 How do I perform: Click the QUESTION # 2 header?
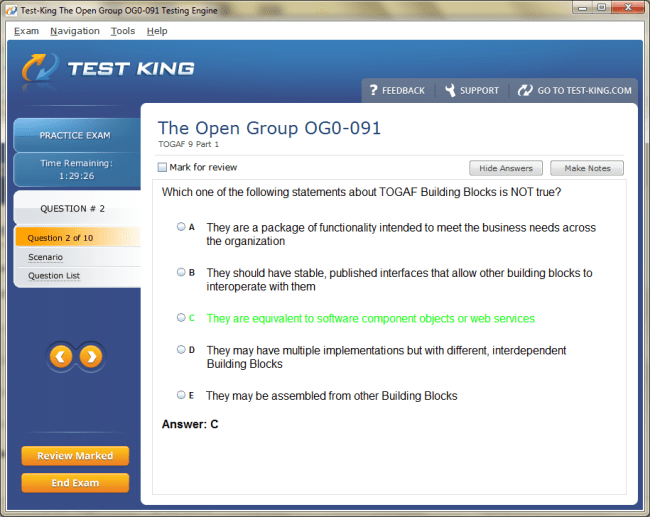coord(77,208)
